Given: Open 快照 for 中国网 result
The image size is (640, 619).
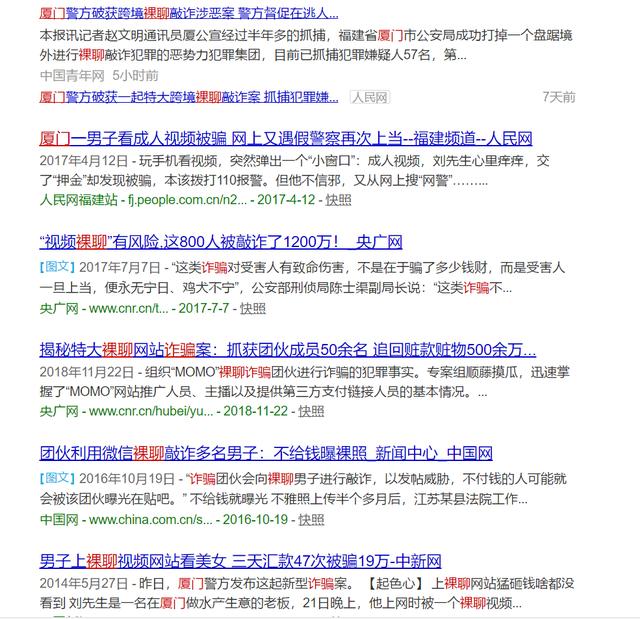Looking at the screenshot, I should click(x=311, y=520).
